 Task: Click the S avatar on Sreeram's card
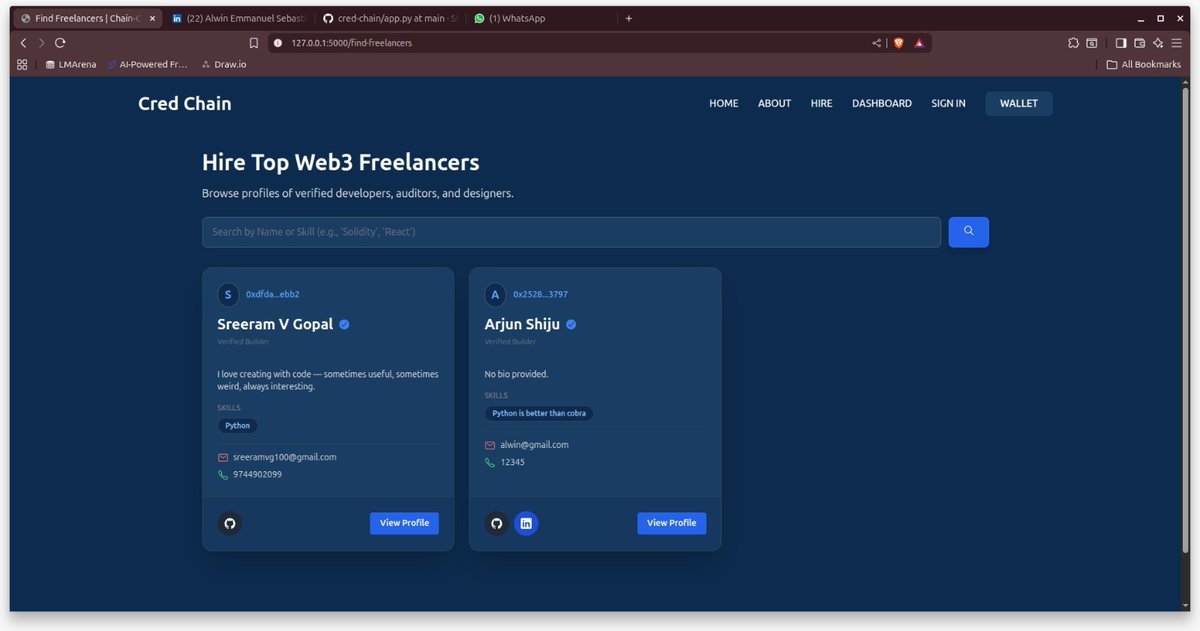click(x=228, y=294)
